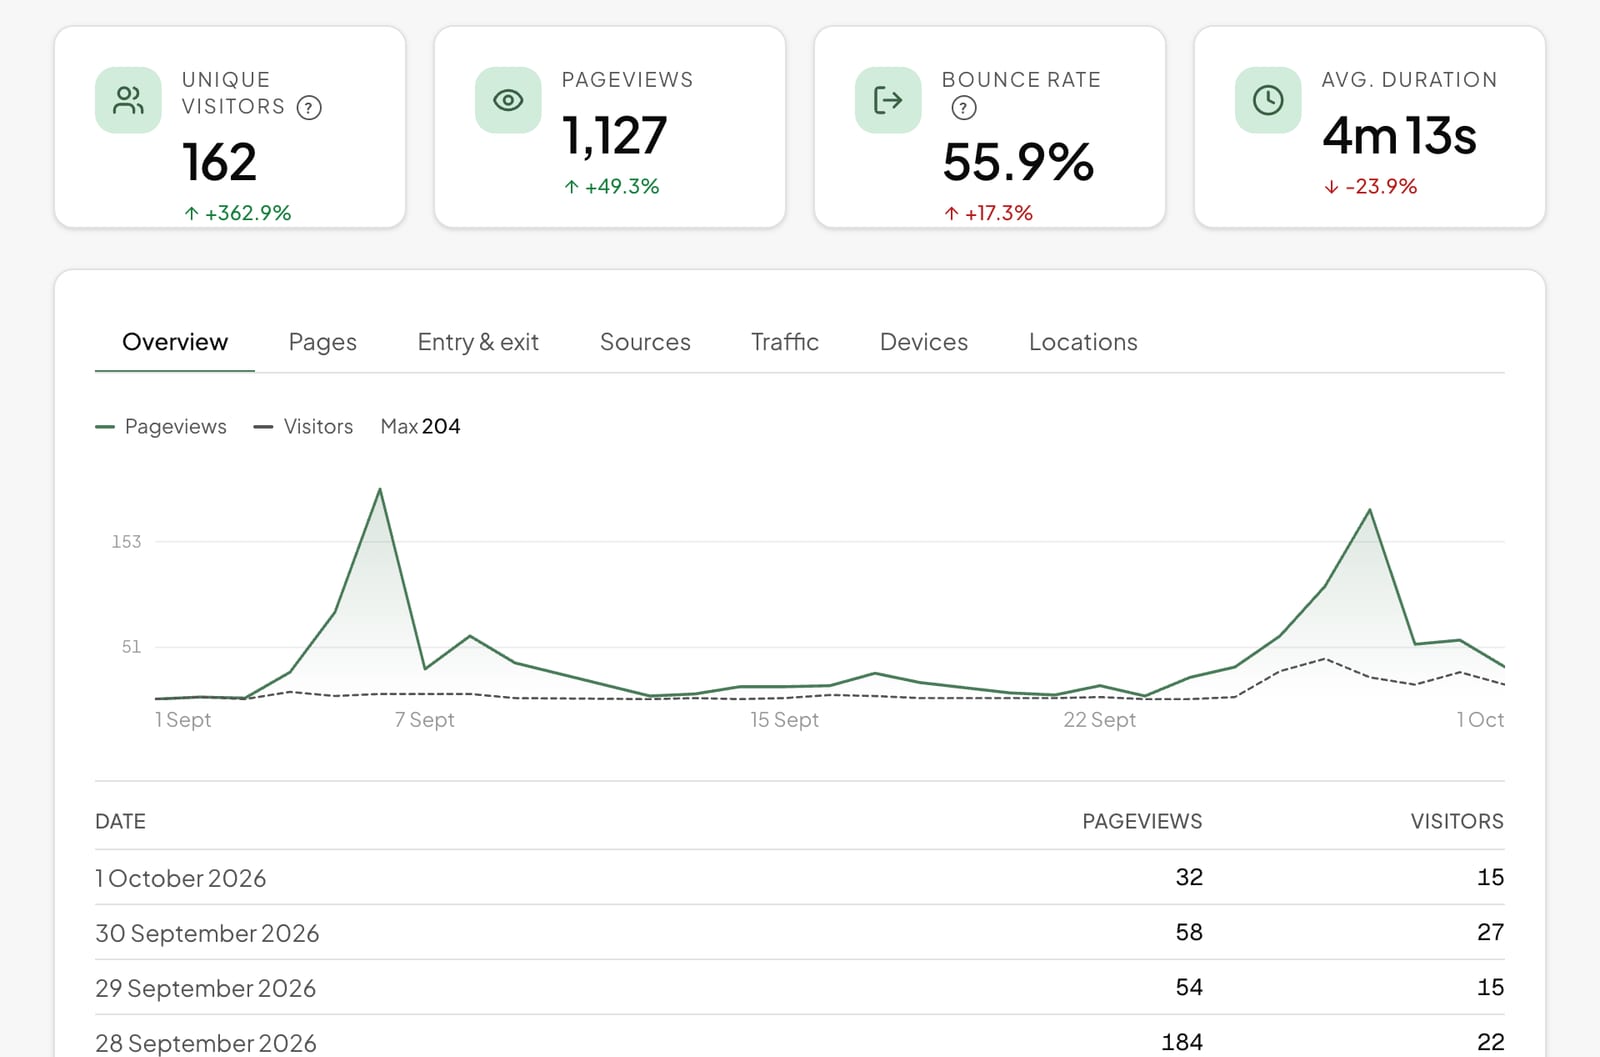
Task: Click the Unique Visitors people icon
Action: pos(128,100)
